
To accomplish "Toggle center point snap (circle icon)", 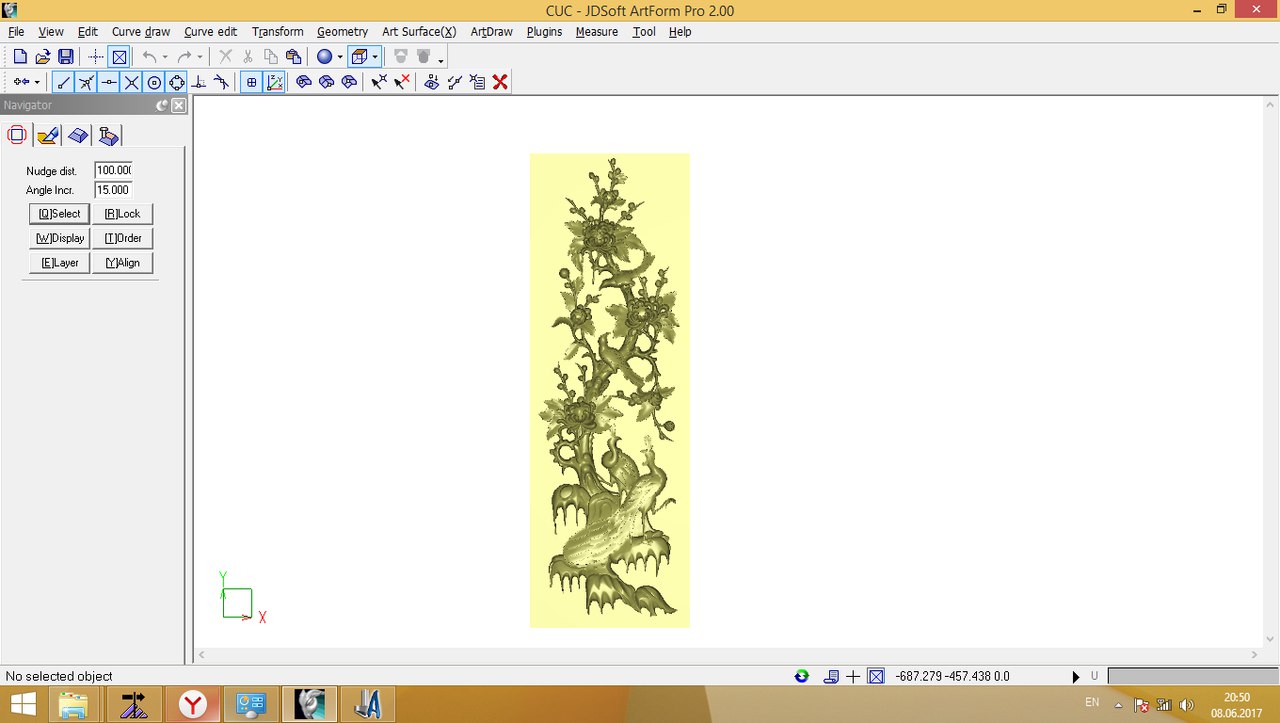I will coord(154,82).
